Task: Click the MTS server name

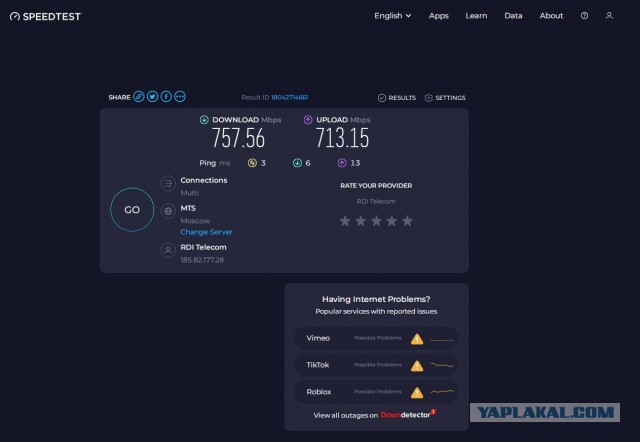Action: 188,208
